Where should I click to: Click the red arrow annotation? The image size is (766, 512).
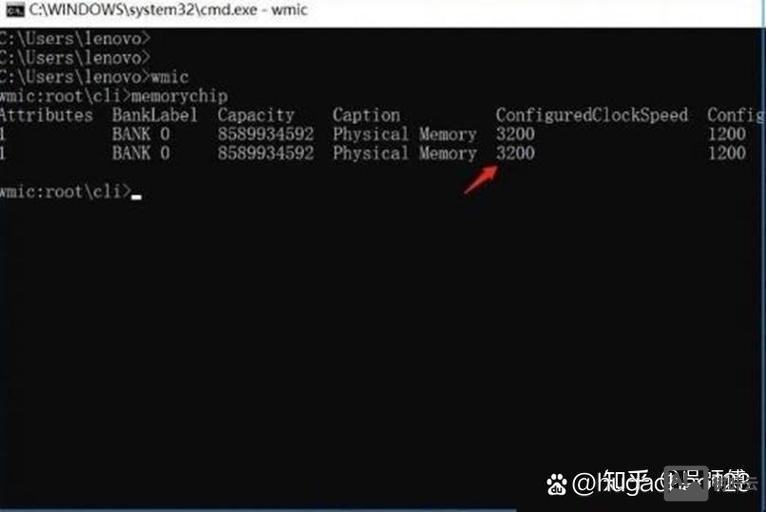[x=481, y=180]
